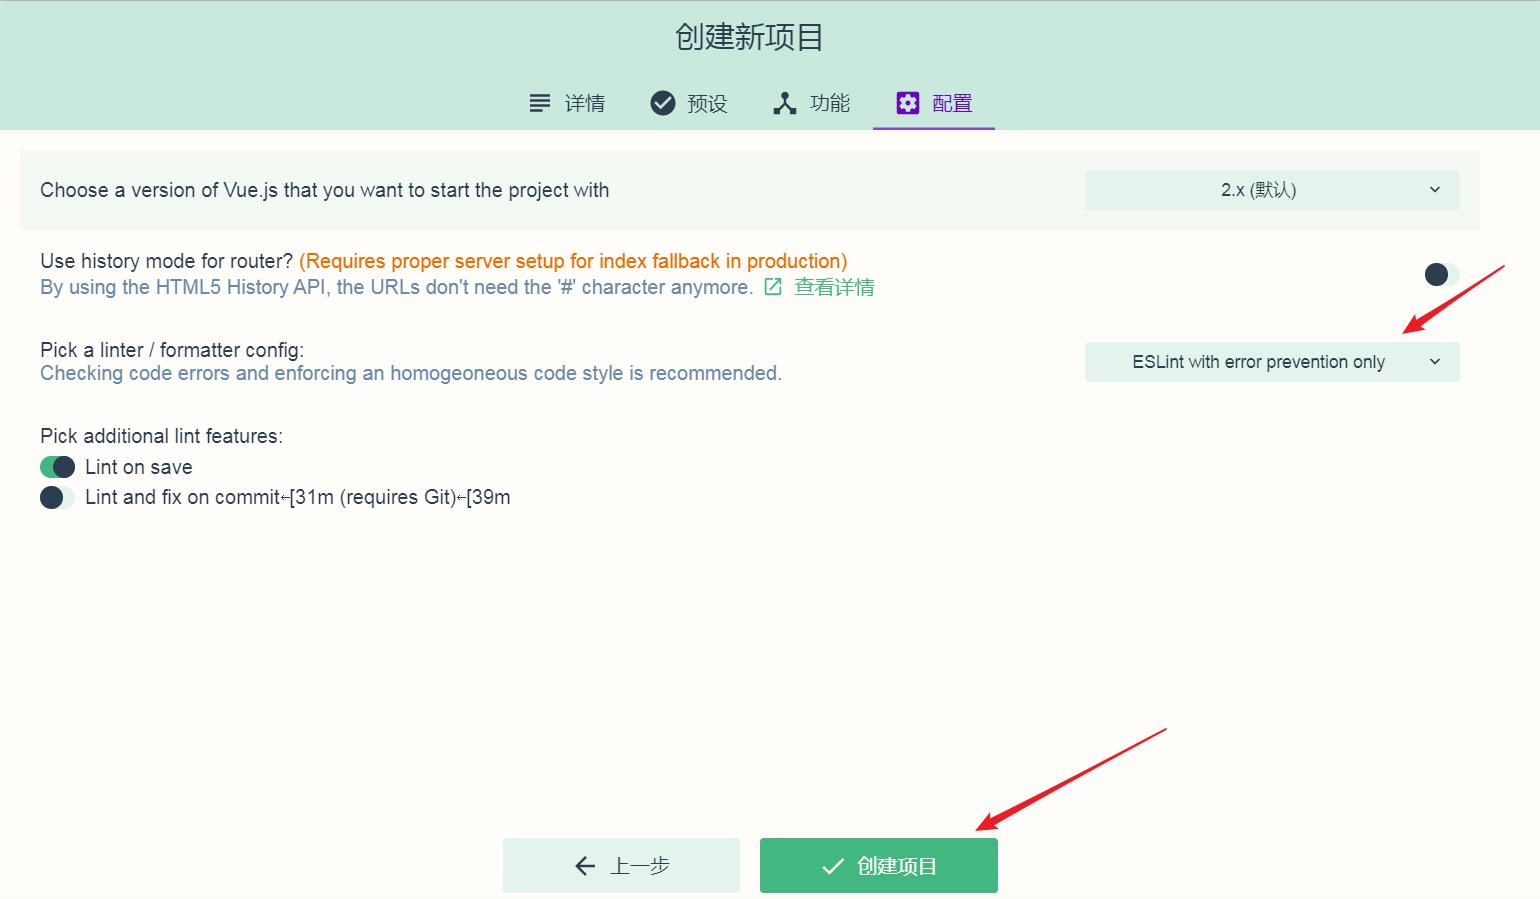The image size is (1540, 899).
Task: Click the orange 'Requires proper server setup' warning text
Action: [573, 261]
